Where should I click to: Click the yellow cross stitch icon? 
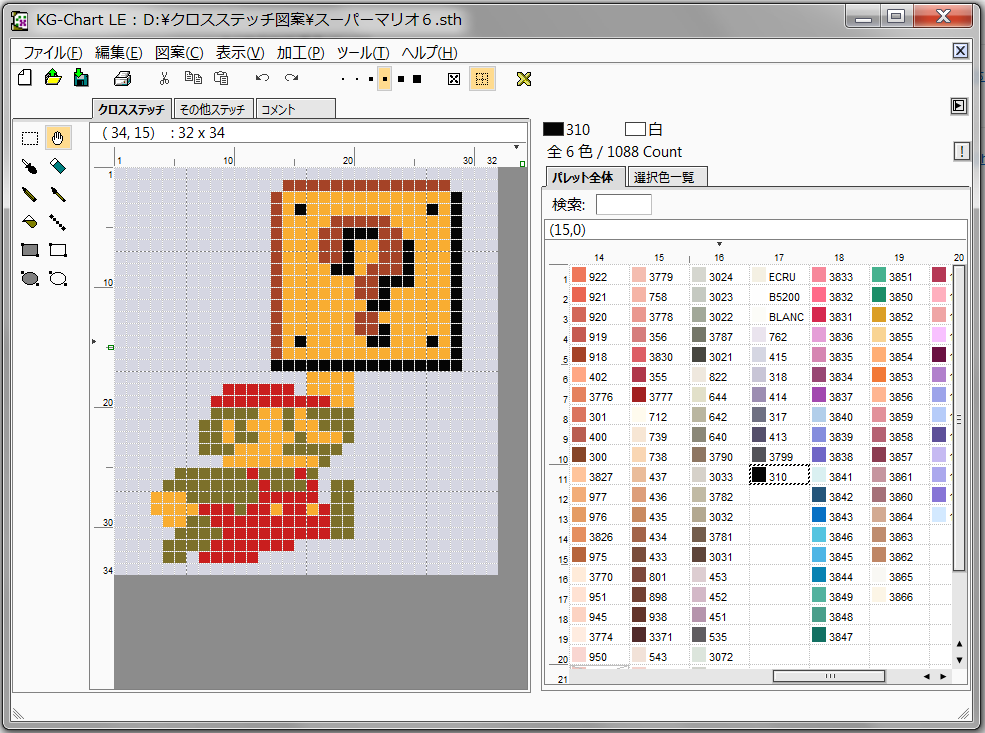[523, 79]
